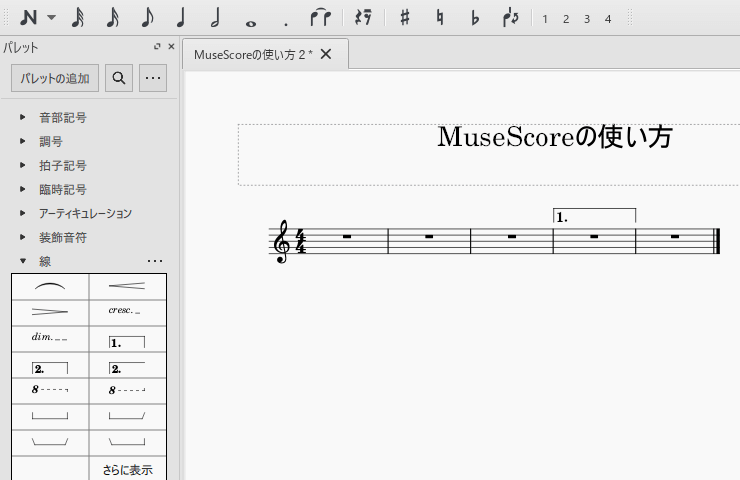Select the slur line in palette
This screenshot has height=480, width=740.
coord(50,286)
